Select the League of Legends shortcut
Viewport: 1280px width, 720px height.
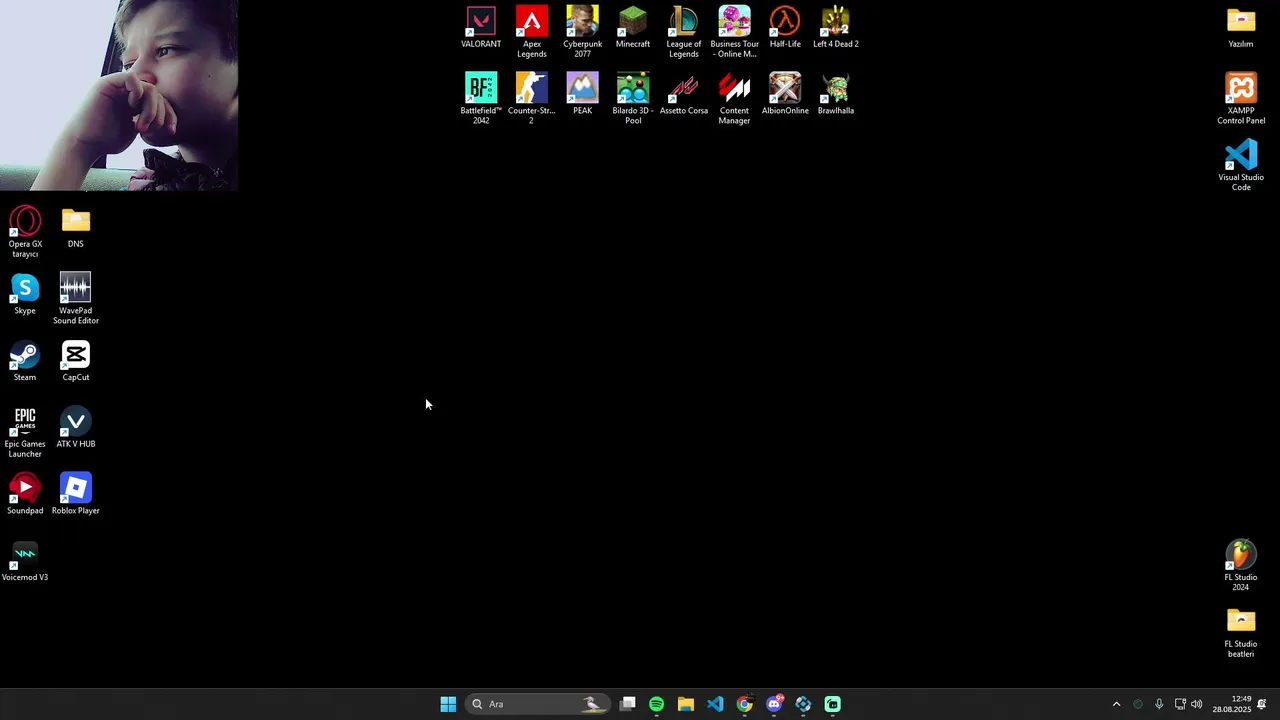pos(684,32)
